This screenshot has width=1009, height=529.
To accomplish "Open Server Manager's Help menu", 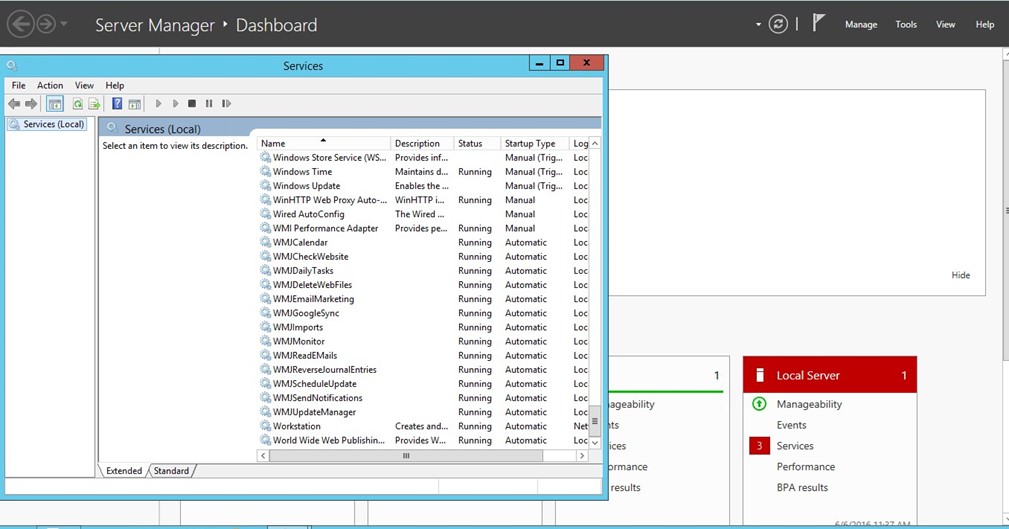I will coord(985,24).
